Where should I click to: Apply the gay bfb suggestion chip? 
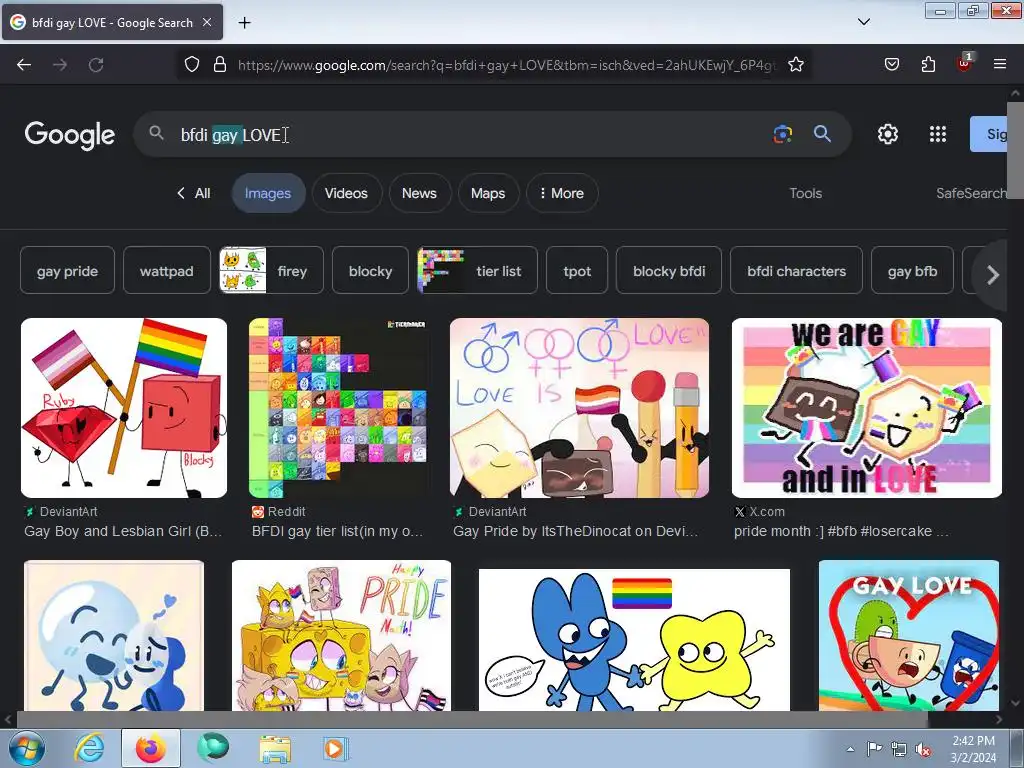tap(912, 270)
